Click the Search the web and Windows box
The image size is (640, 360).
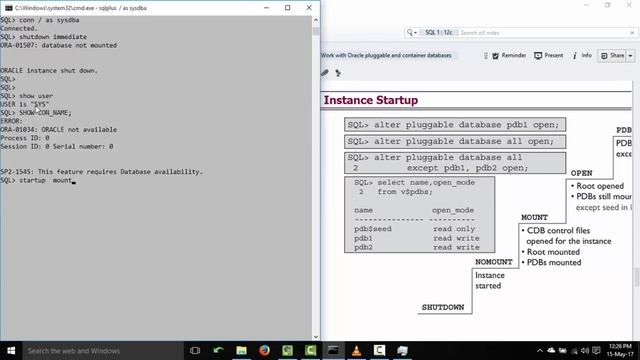point(103,351)
